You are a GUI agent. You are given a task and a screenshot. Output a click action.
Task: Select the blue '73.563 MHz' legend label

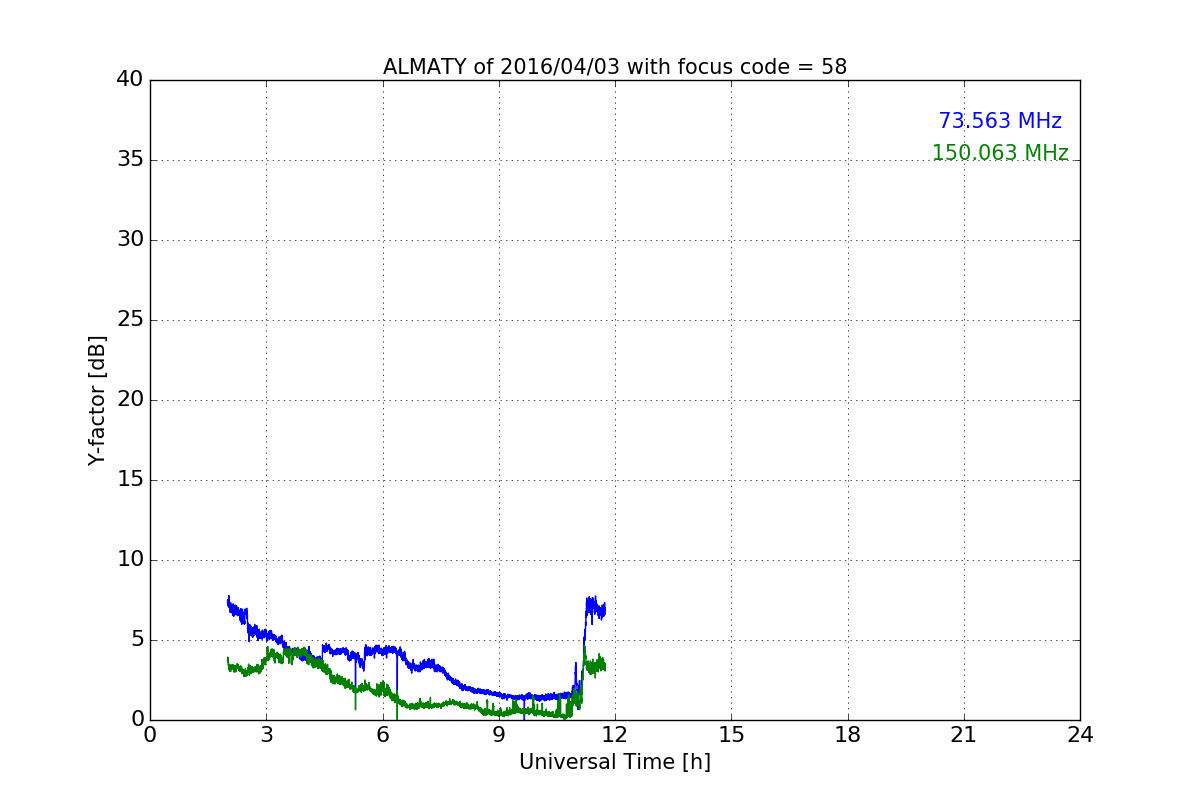click(x=1000, y=121)
